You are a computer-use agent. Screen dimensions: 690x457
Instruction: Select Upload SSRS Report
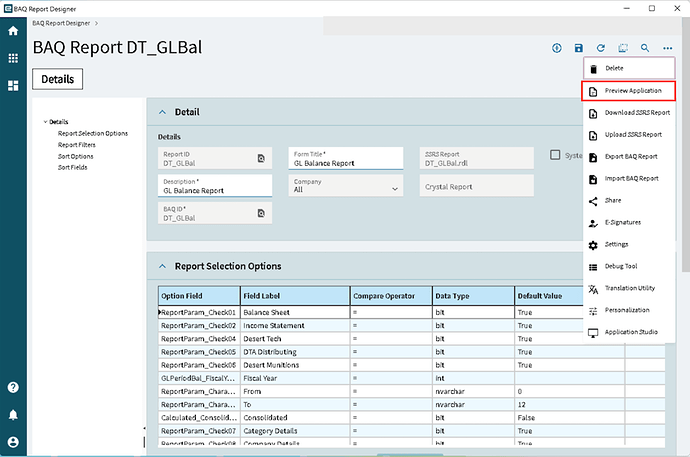tap(629, 135)
